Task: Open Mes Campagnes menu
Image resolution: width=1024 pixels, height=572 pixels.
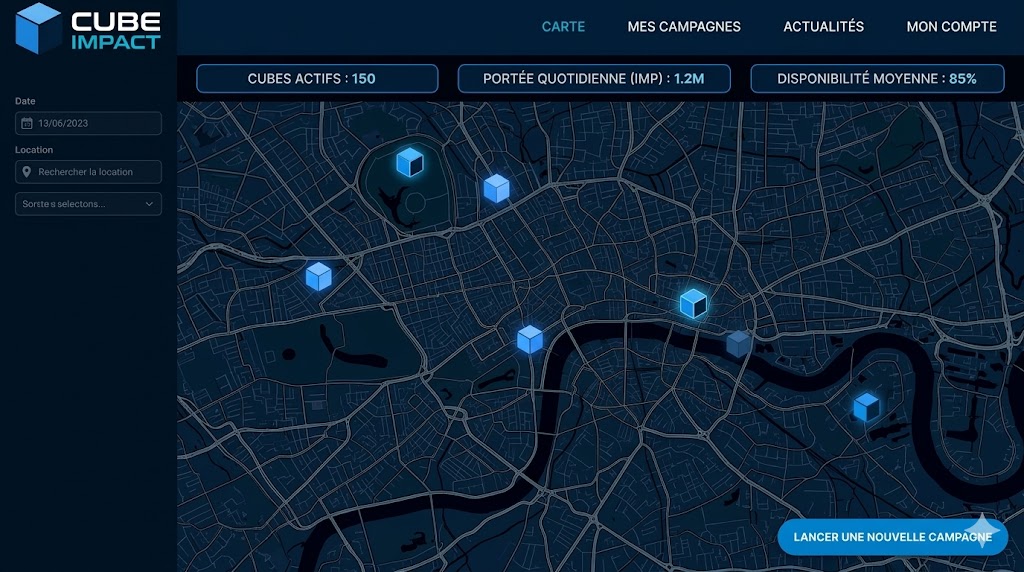Action: [x=684, y=27]
